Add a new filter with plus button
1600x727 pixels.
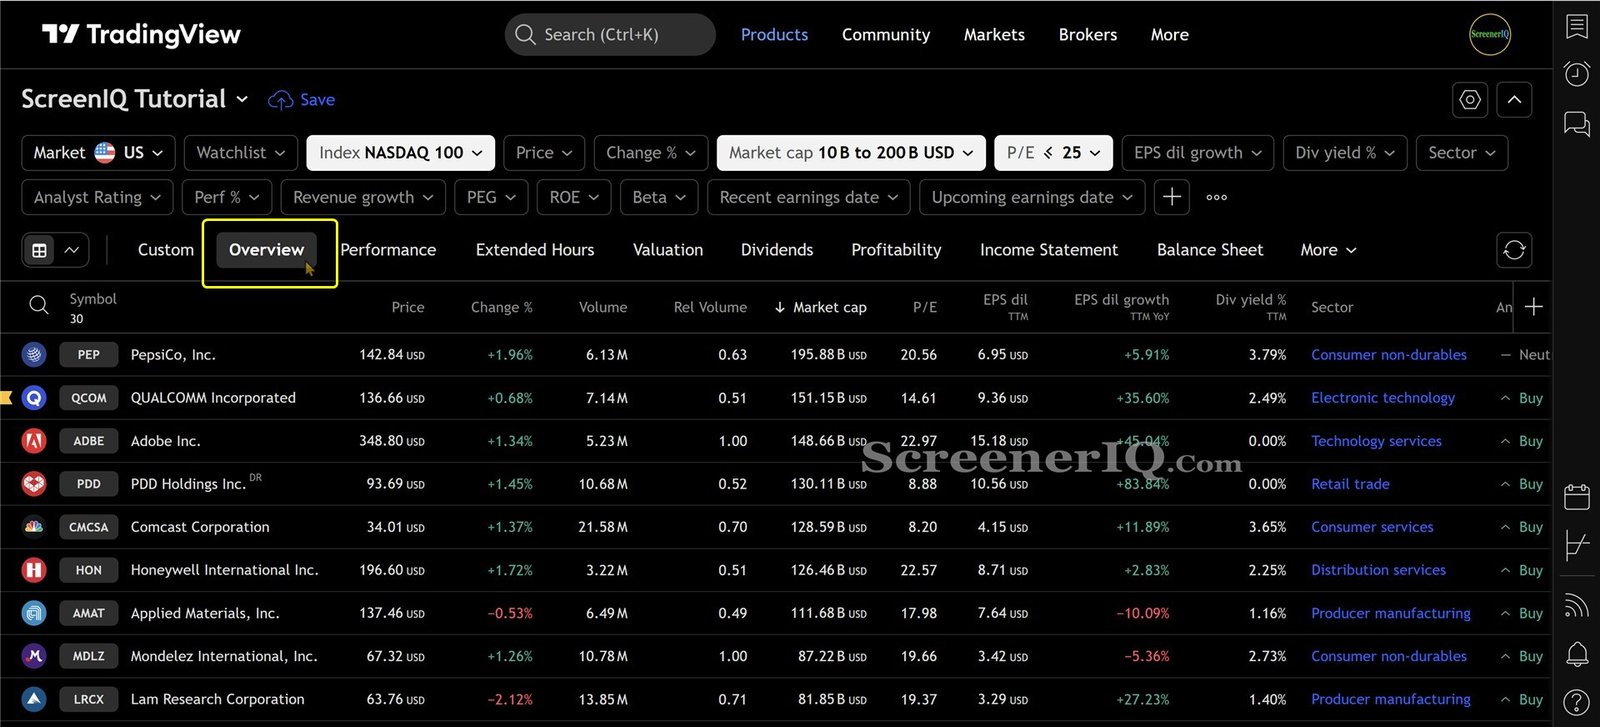pyautogui.click(x=1172, y=197)
